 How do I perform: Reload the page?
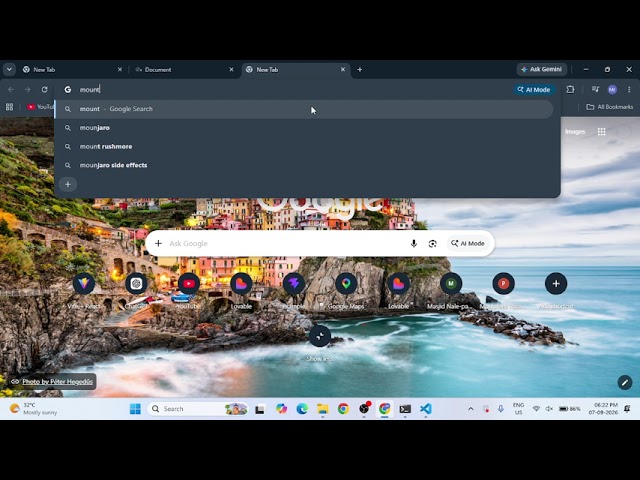pos(44,89)
